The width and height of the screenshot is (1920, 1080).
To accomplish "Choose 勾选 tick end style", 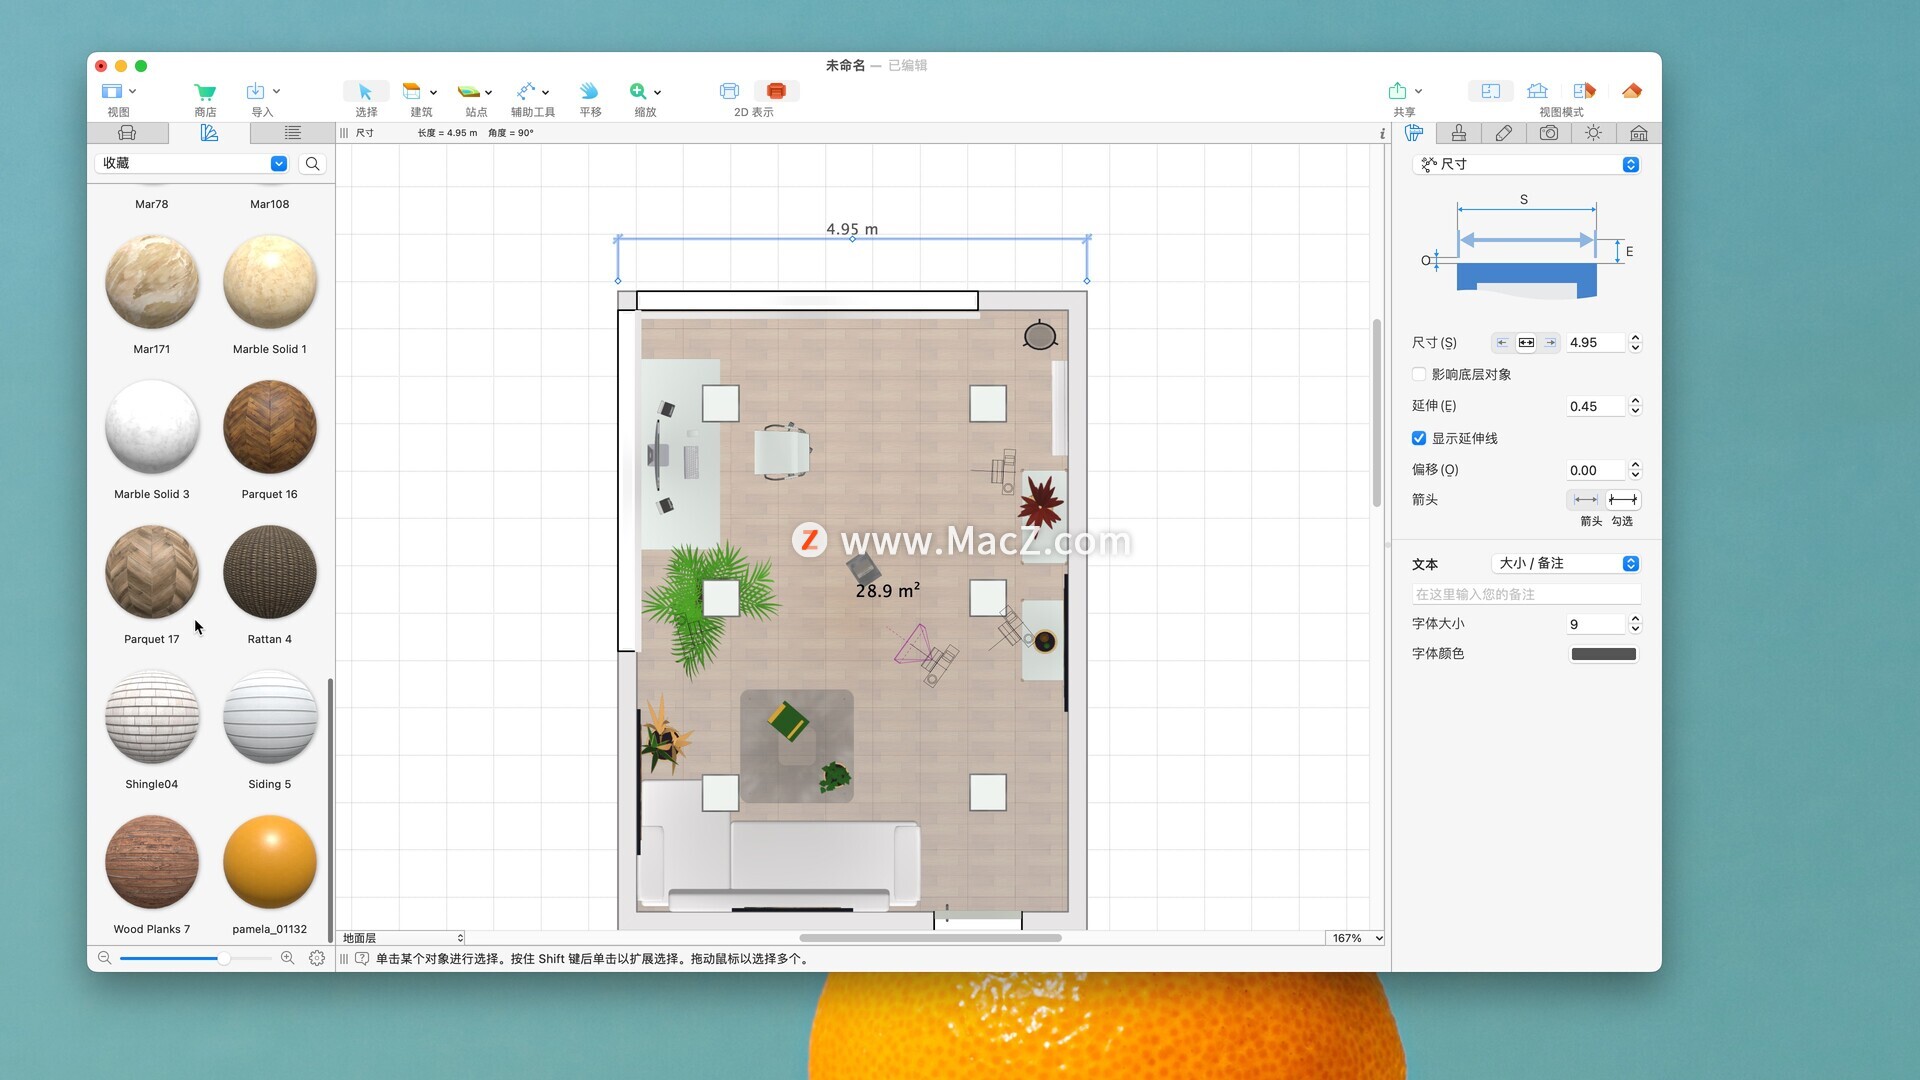I will [1623, 500].
